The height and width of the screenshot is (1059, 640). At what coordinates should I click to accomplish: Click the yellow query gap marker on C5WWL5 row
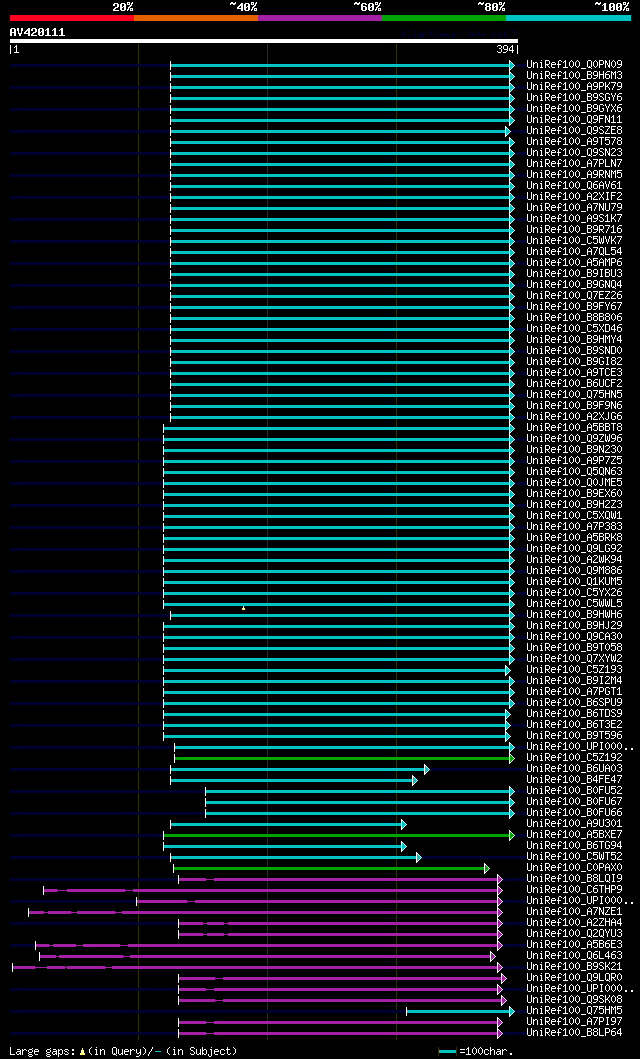(243, 608)
